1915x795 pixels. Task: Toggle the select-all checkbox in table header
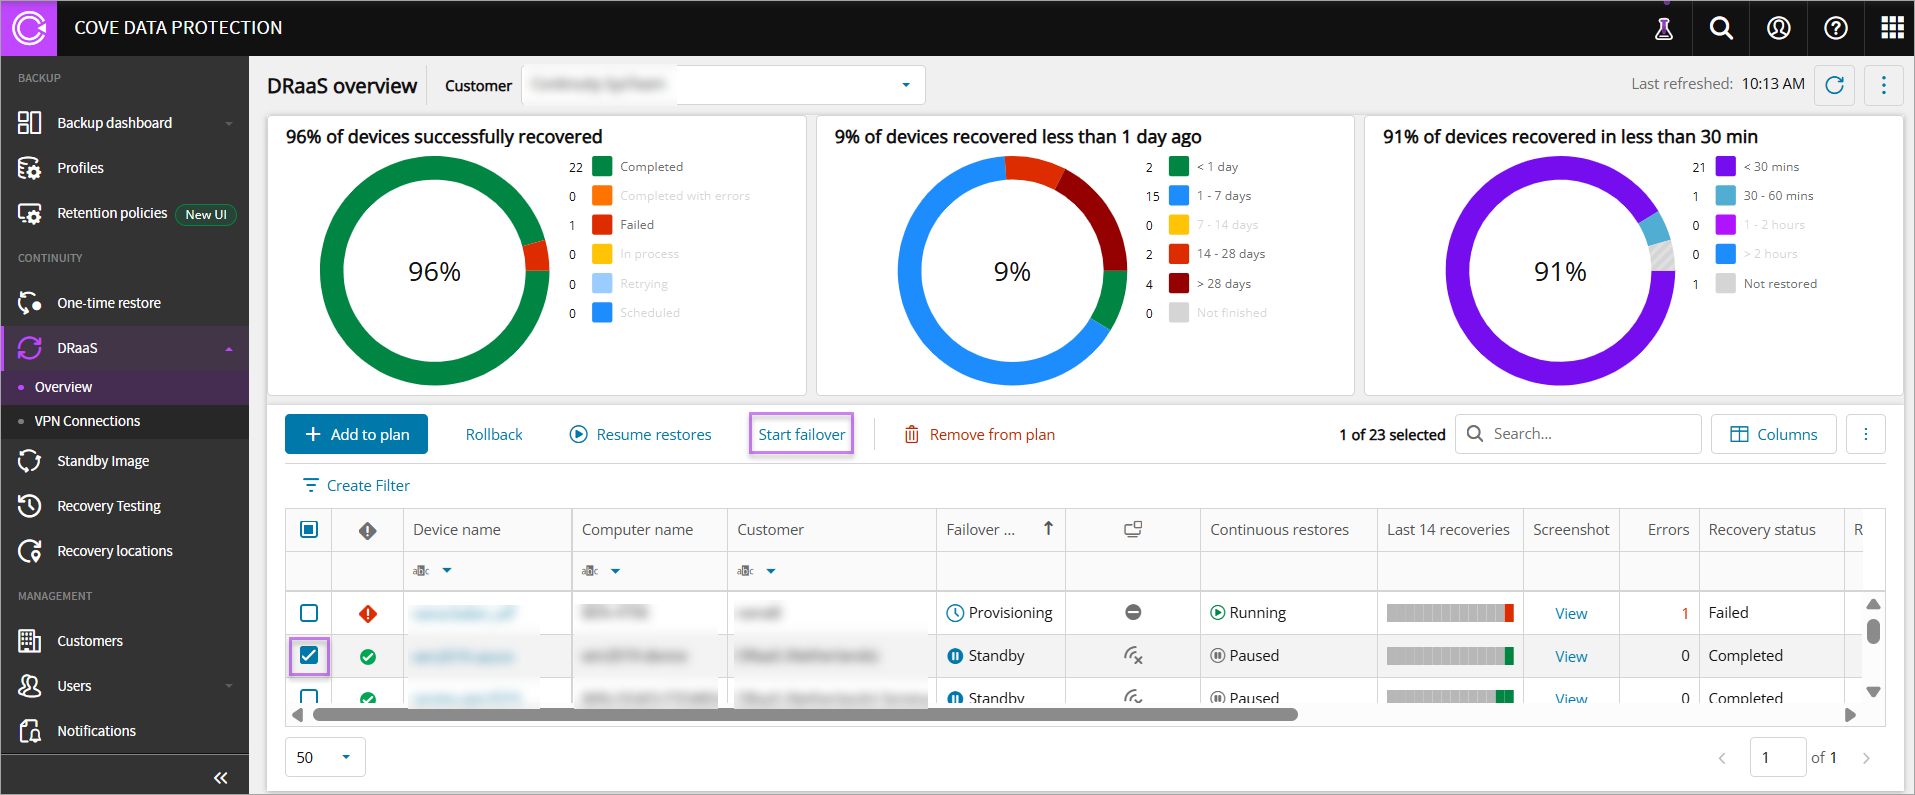coord(309,530)
